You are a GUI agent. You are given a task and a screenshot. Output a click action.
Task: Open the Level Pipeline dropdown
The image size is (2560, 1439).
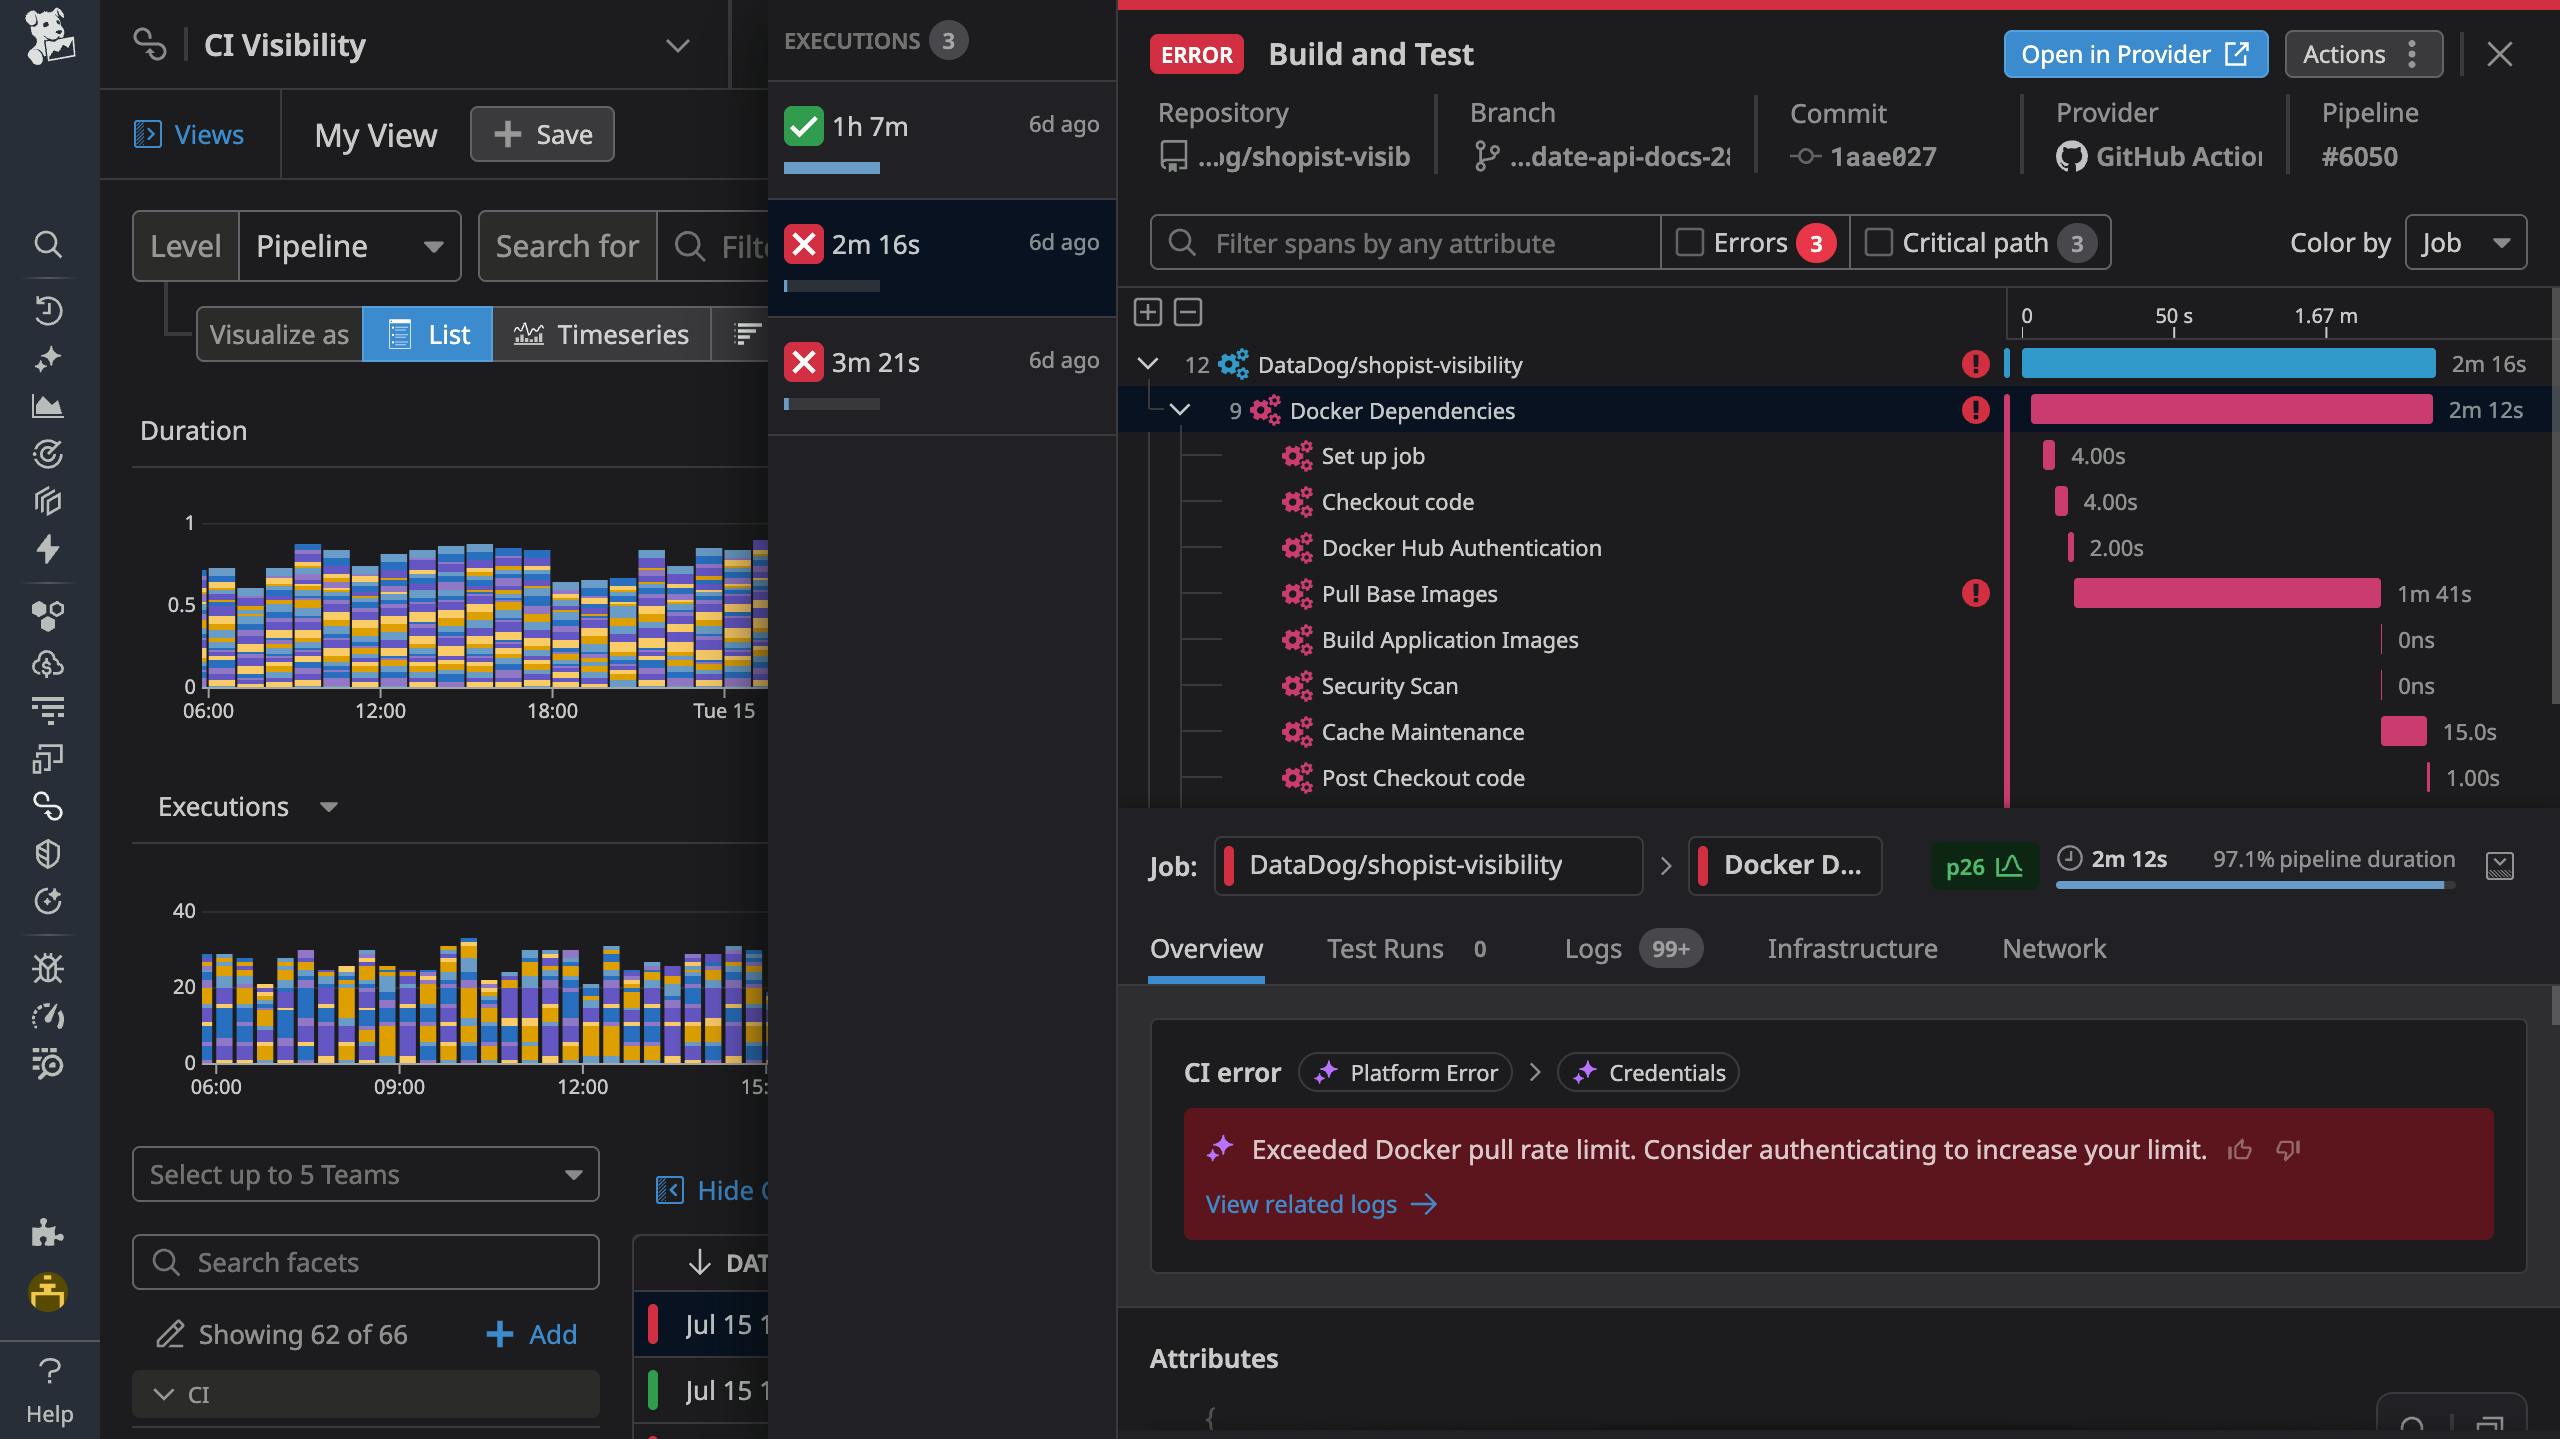350,246
